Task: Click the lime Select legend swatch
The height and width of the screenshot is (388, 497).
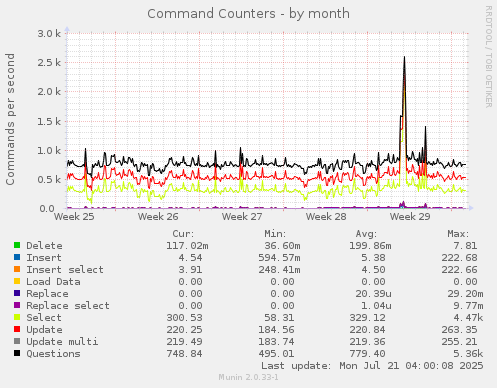Action: click(17, 317)
